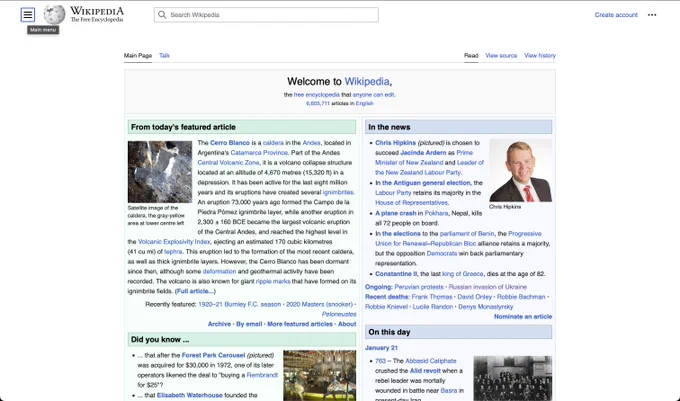Click the By email link

(x=249, y=324)
